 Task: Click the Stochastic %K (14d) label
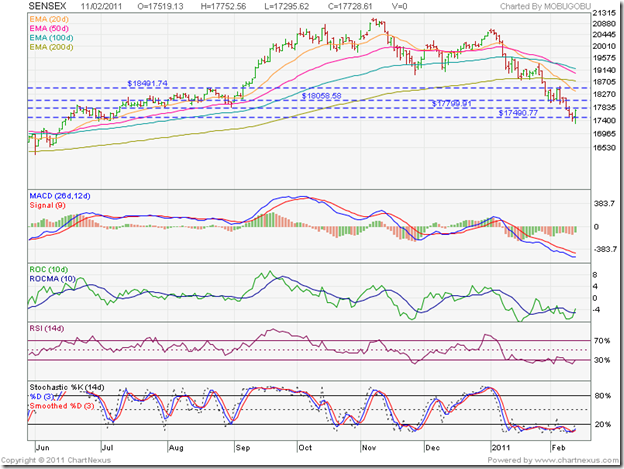point(67,387)
